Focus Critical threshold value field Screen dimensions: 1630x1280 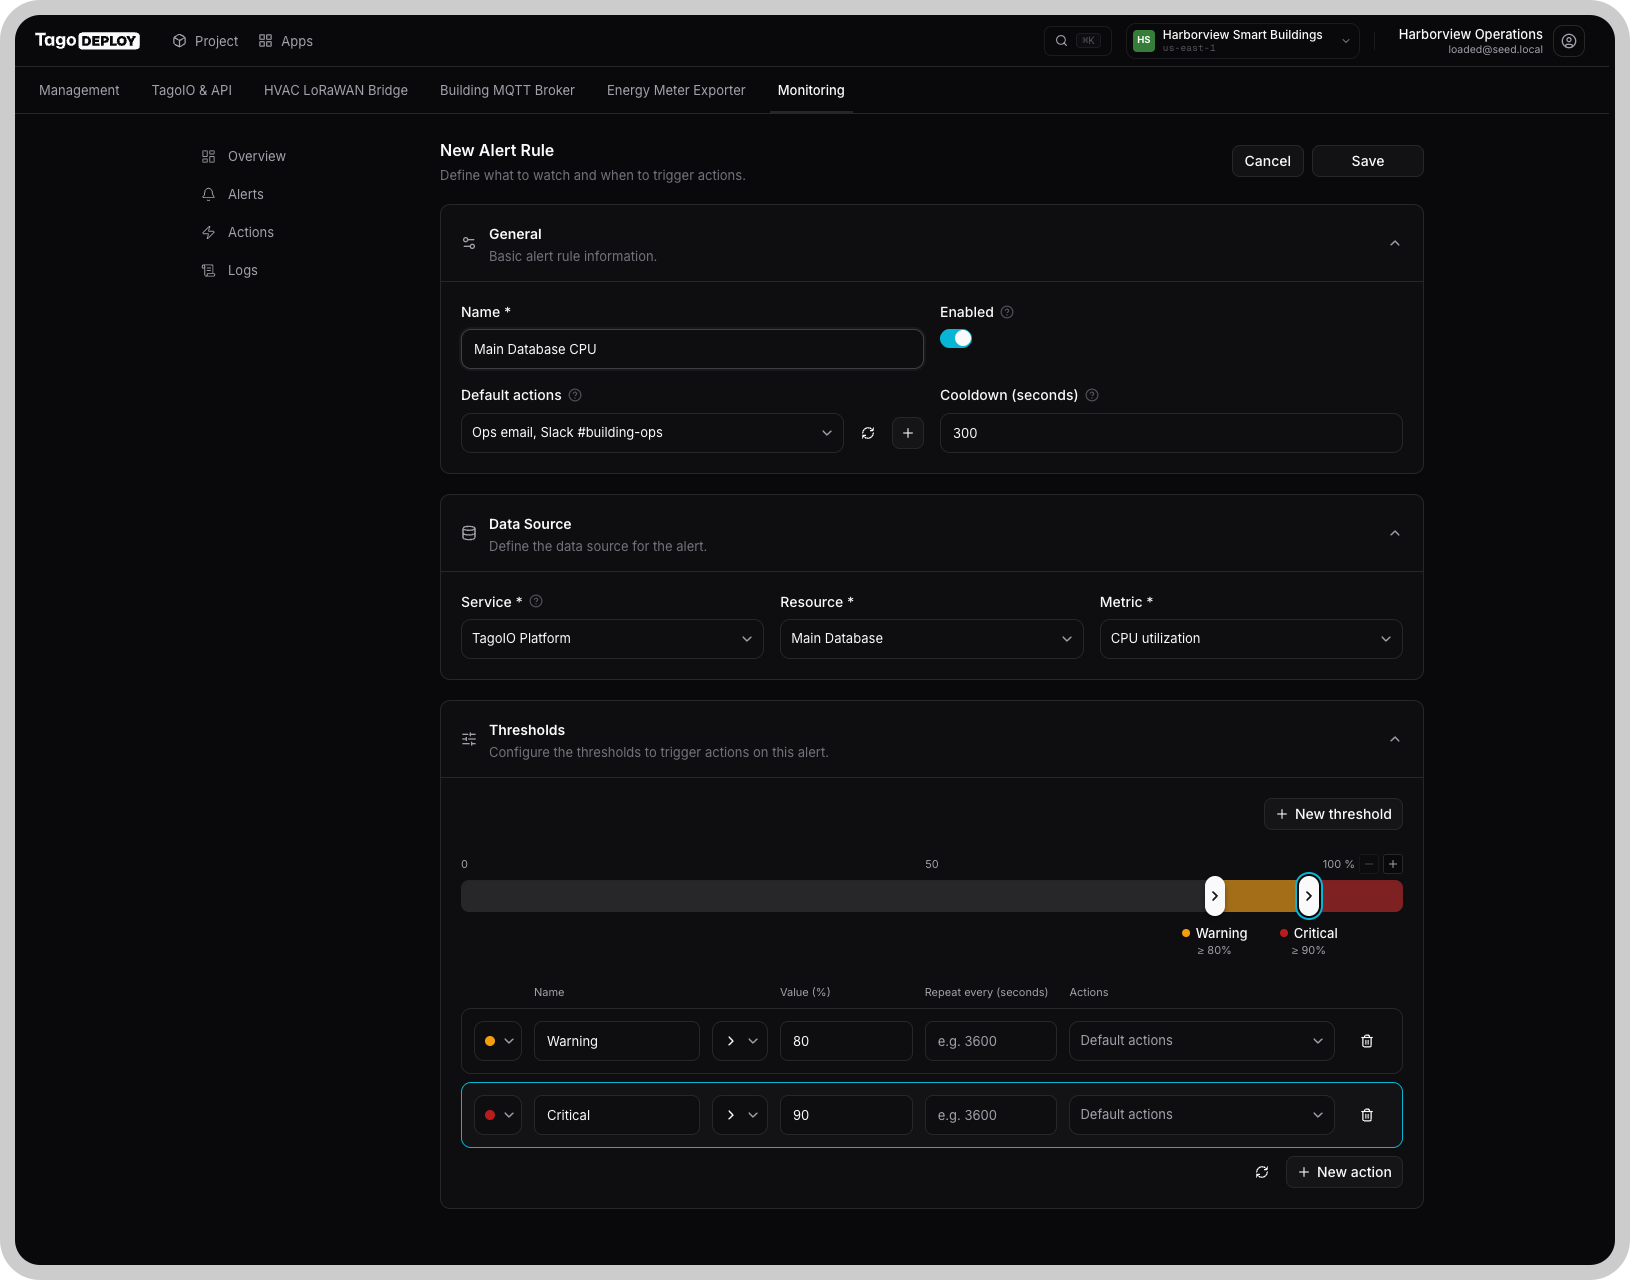[x=846, y=1115]
